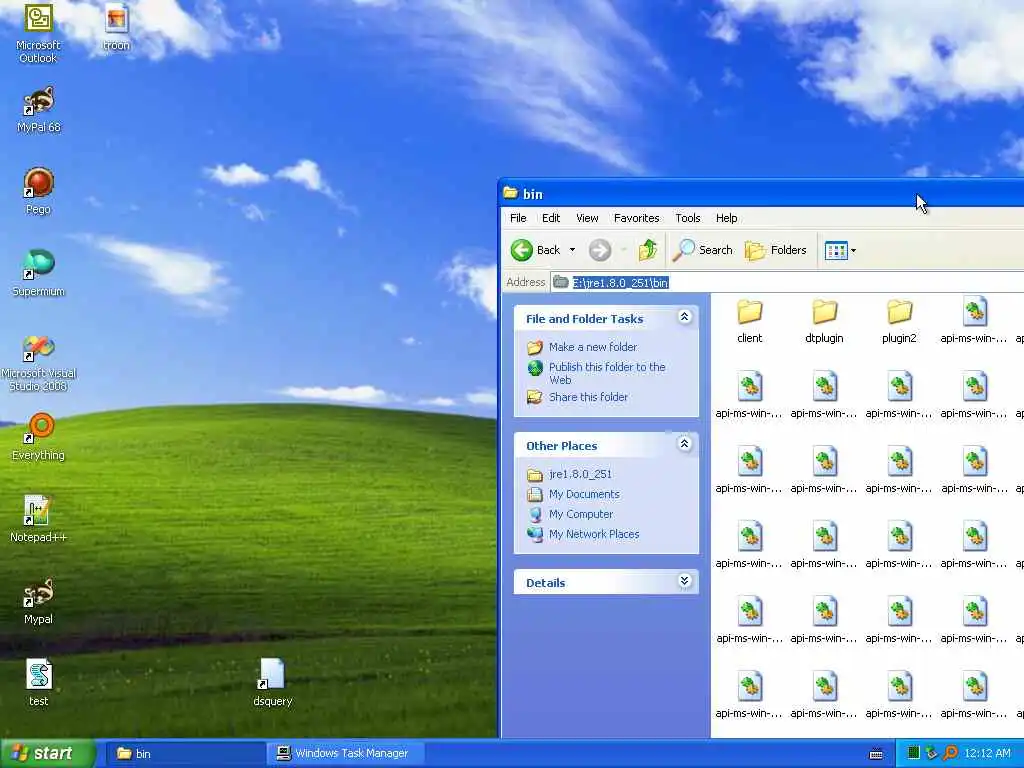Go to My Computer in Other Places
Screen dimensions: 1024x768
point(581,515)
